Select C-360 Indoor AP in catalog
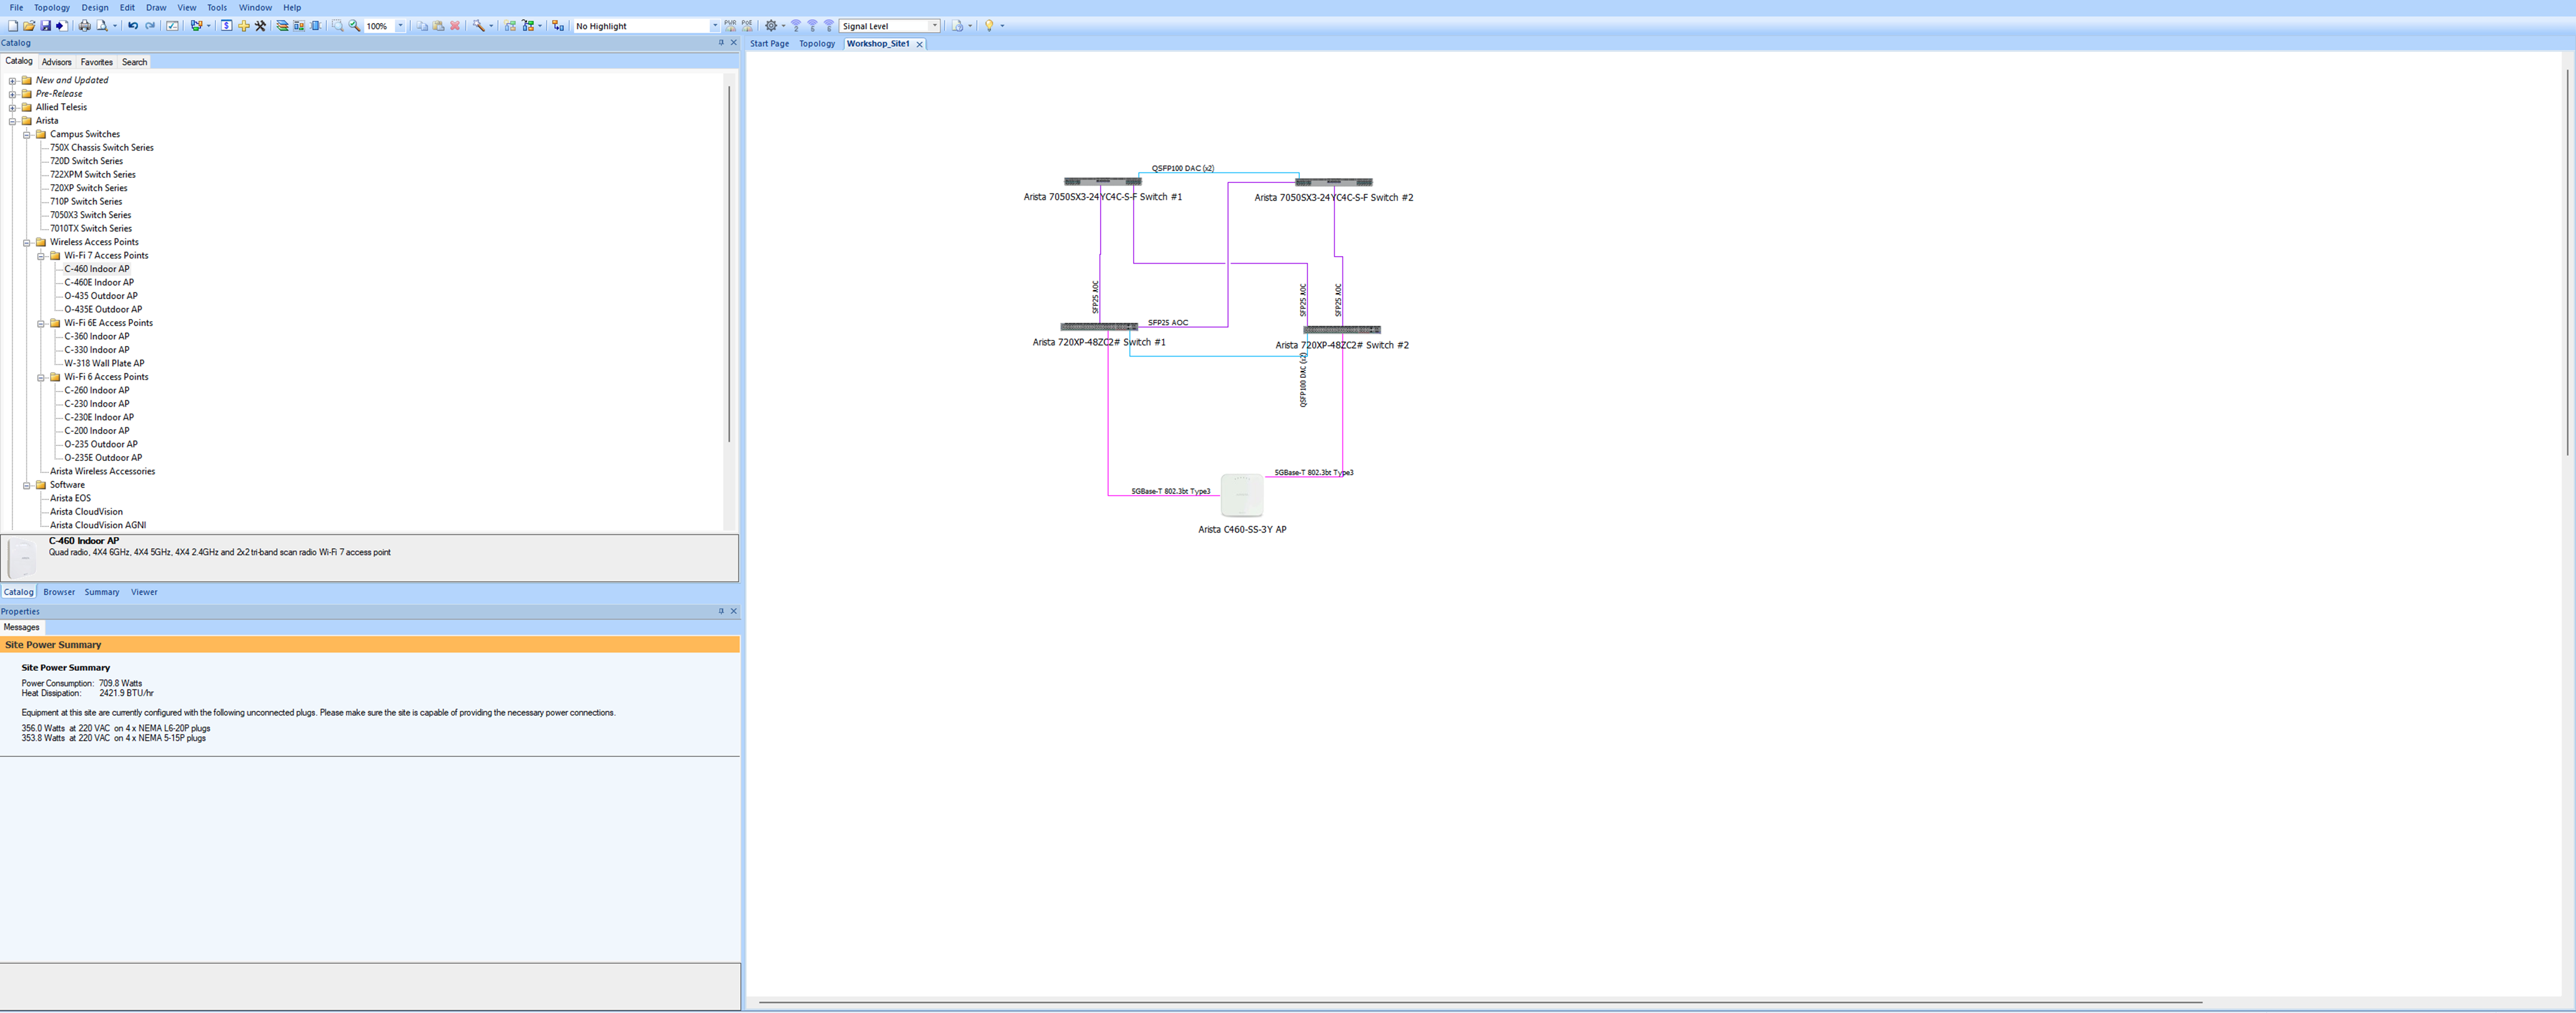This screenshot has height=1013, width=2576. (x=97, y=337)
